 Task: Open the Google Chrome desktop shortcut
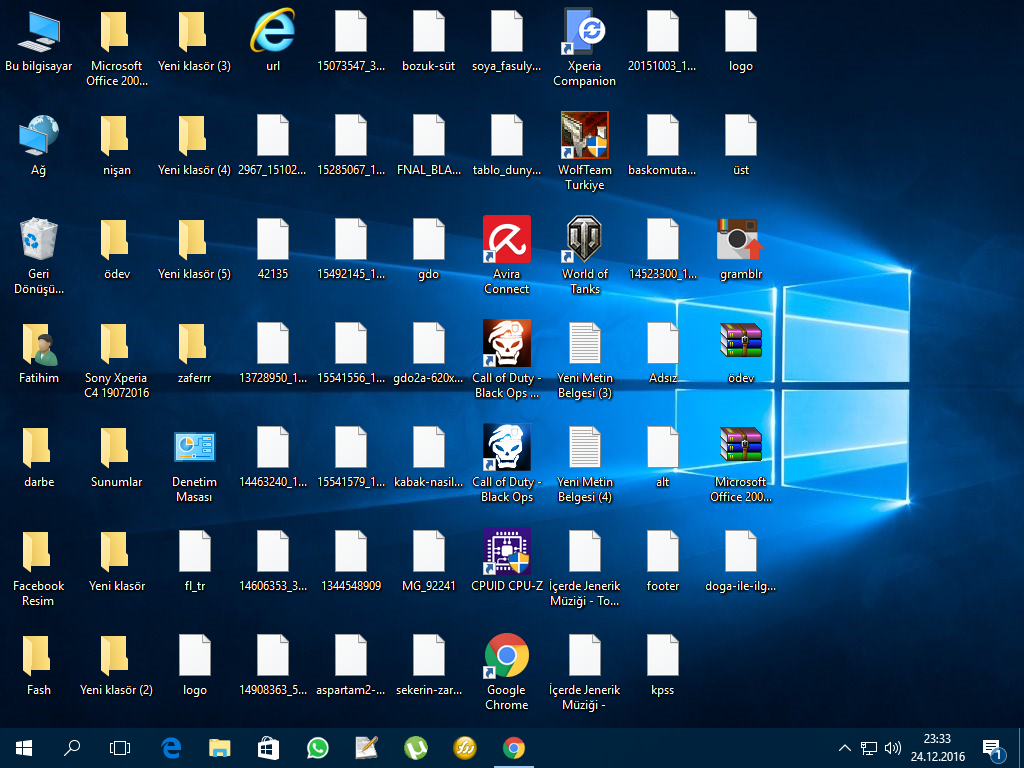[x=506, y=656]
